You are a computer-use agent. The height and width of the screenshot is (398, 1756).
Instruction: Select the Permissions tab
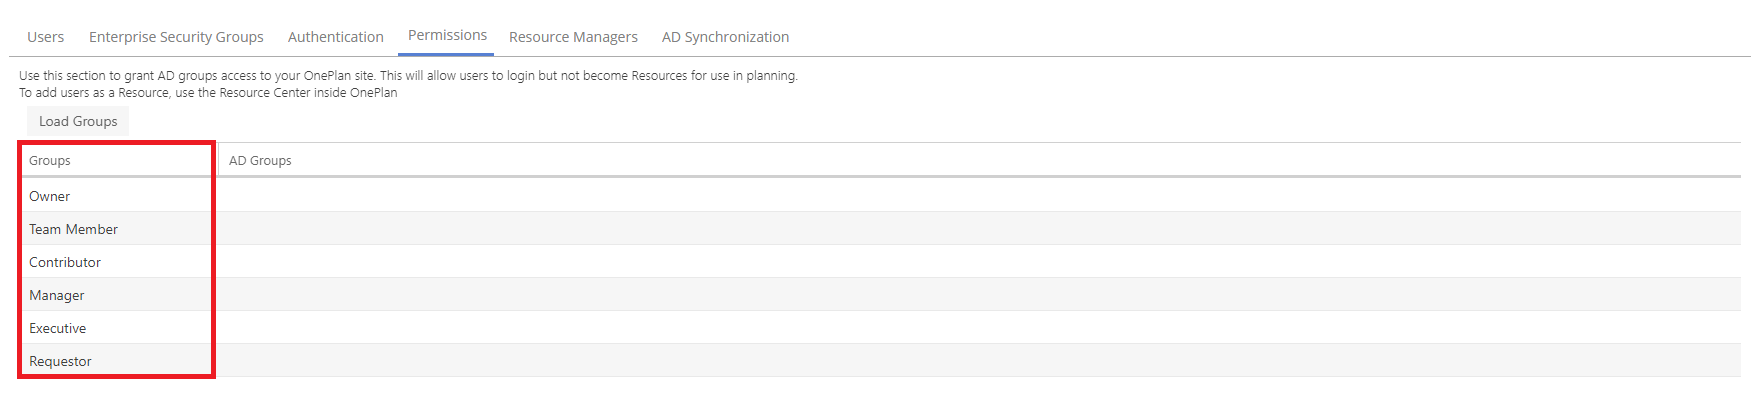[447, 36]
